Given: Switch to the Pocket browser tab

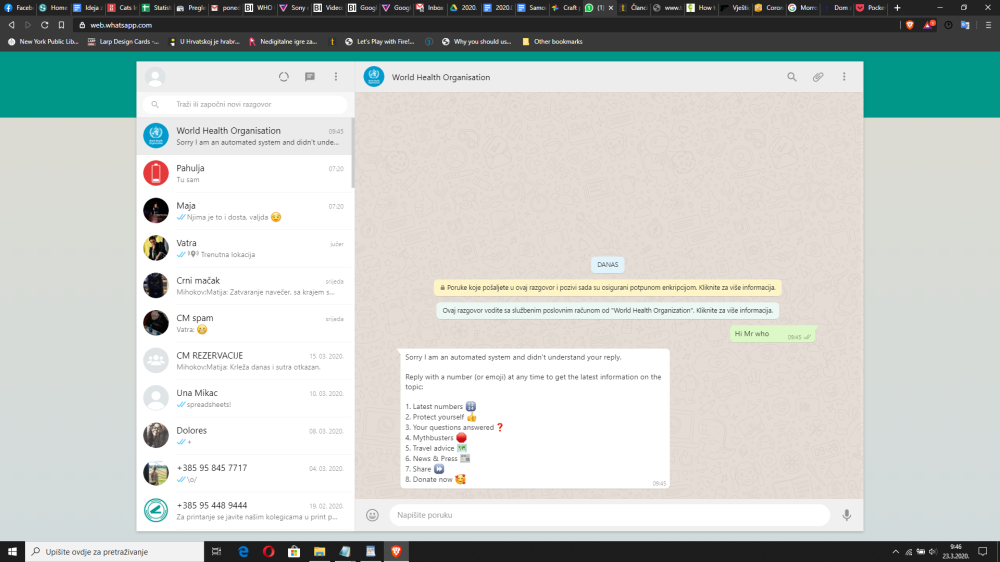Looking at the screenshot, I should 870,8.
